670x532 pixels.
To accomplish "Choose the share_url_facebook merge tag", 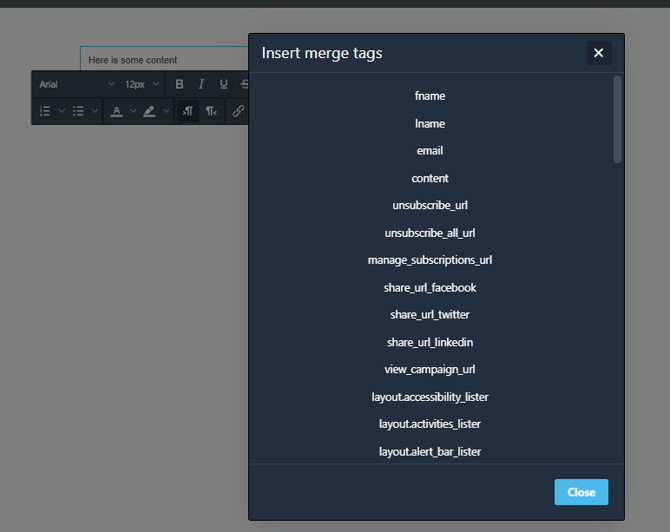I will pos(430,288).
